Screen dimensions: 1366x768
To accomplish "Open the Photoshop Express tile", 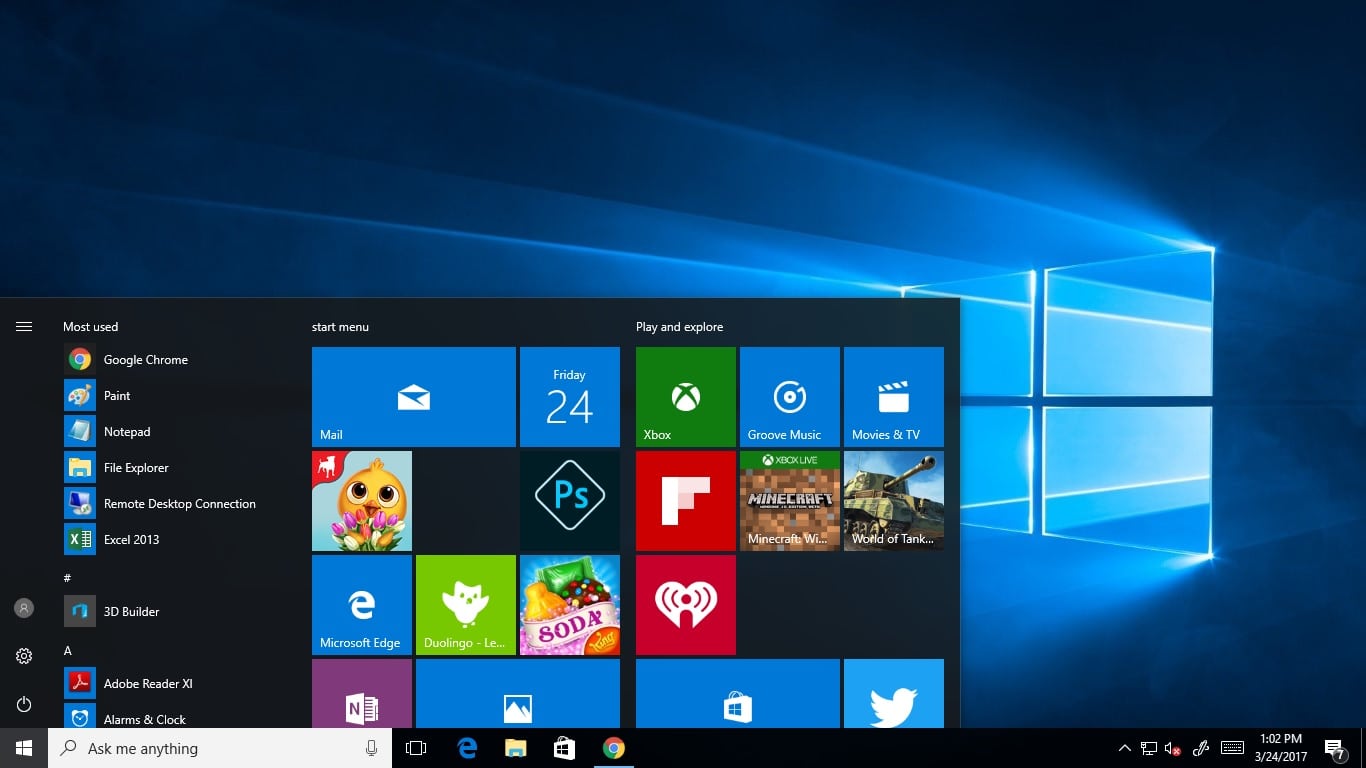I will point(570,501).
